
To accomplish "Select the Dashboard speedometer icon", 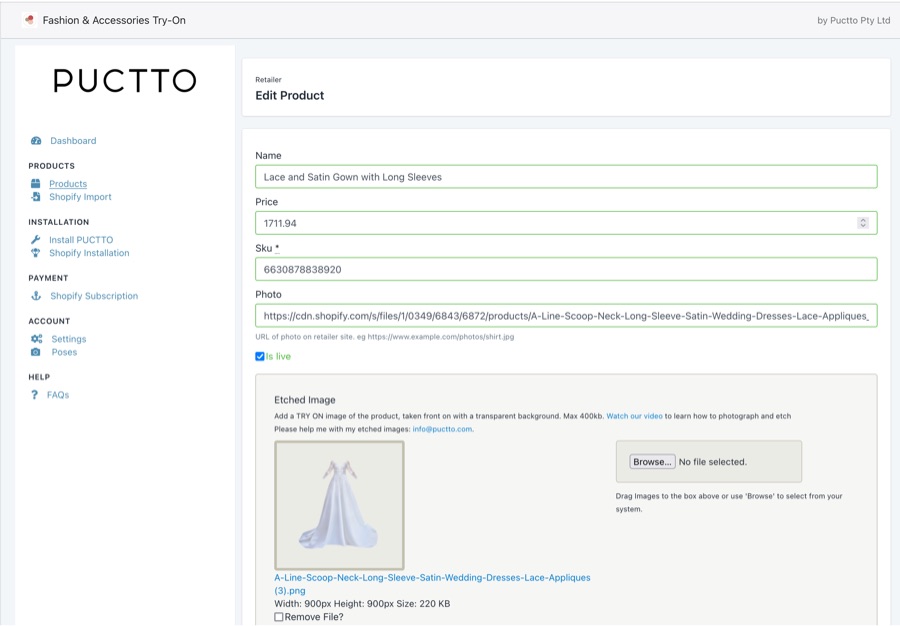I will point(36,140).
